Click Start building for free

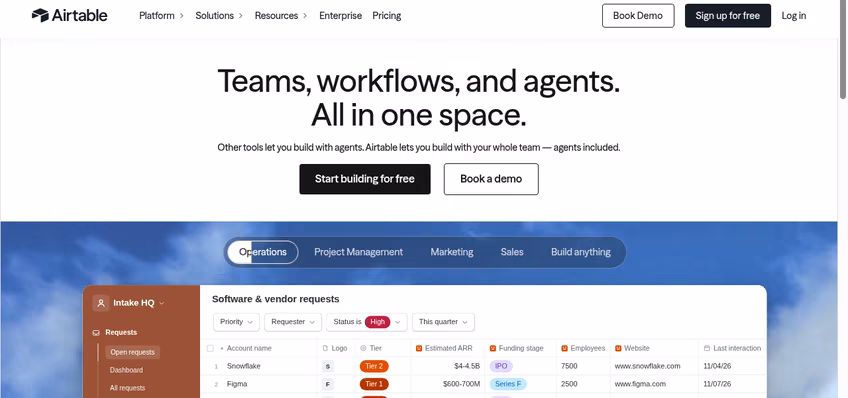pos(365,179)
